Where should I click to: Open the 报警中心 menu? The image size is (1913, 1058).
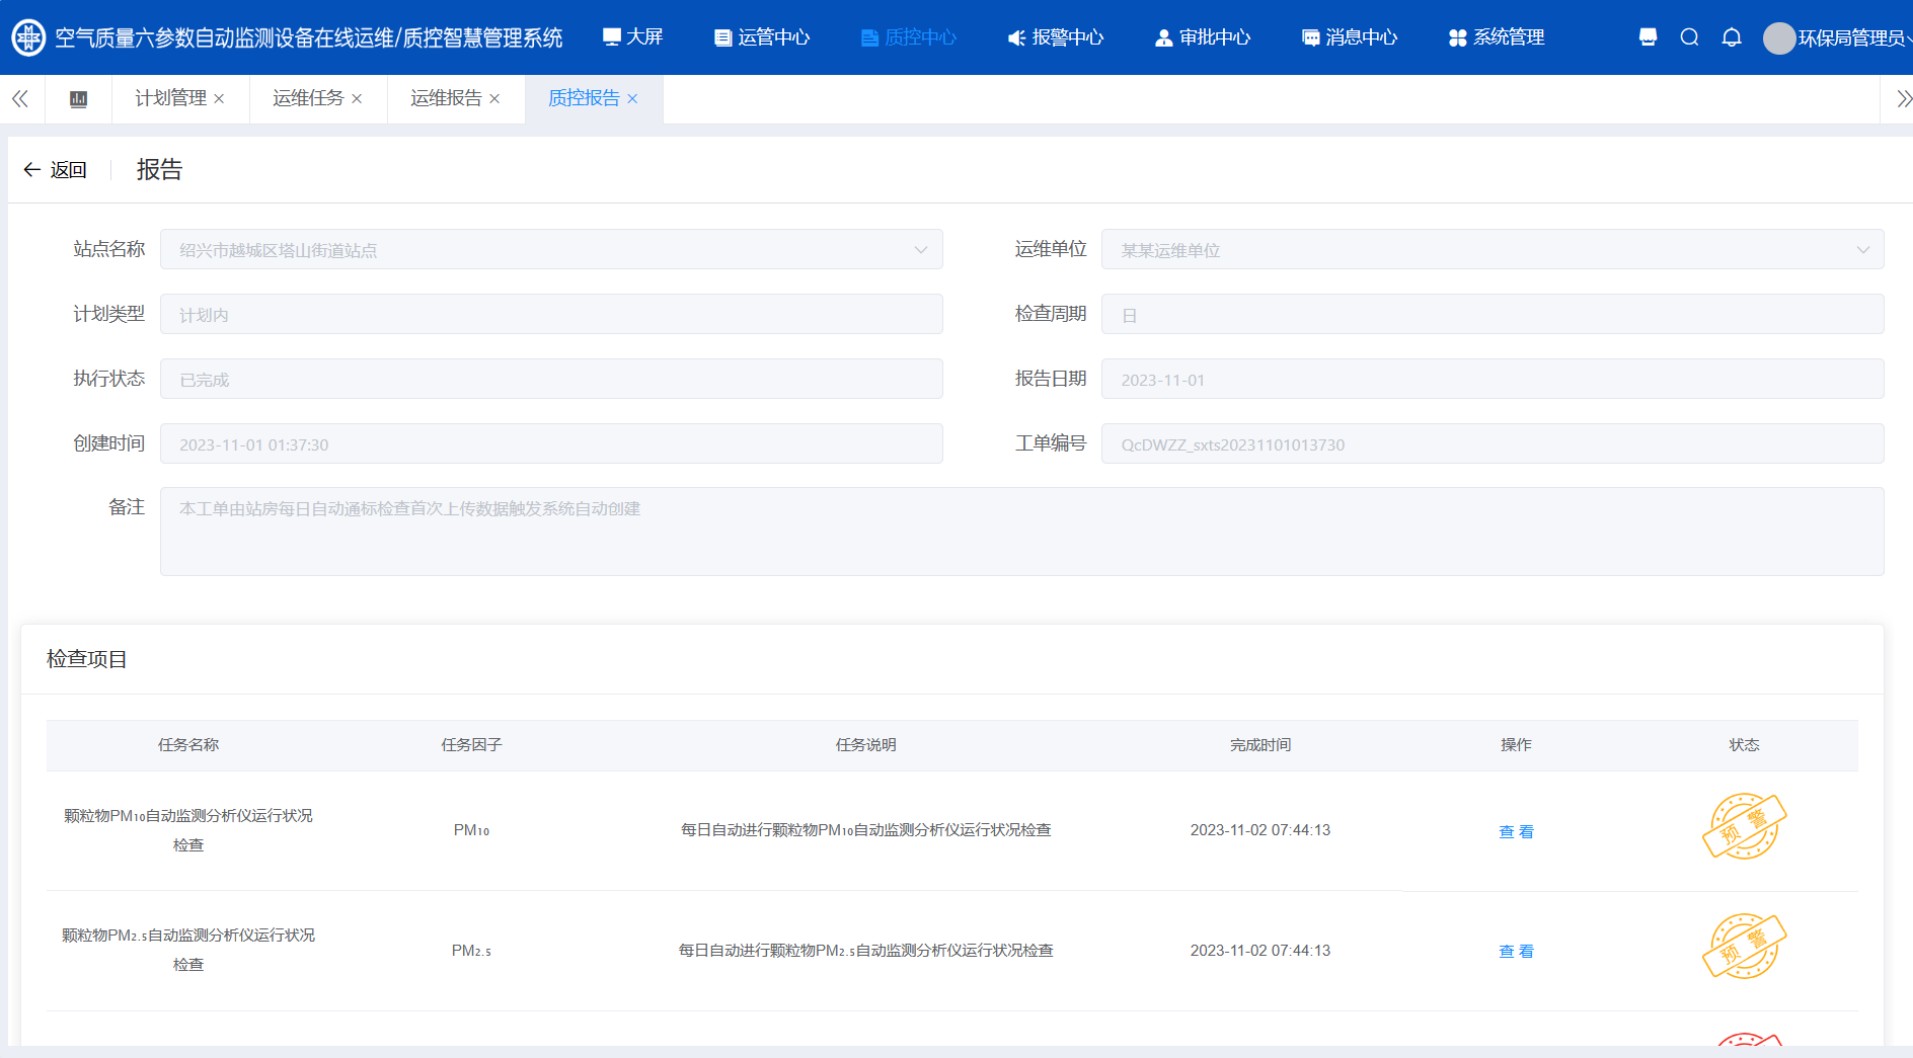point(1055,38)
